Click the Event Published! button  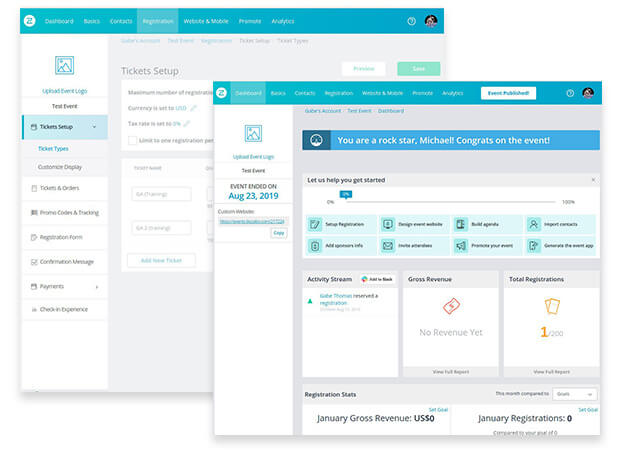click(x=507, y=93)
